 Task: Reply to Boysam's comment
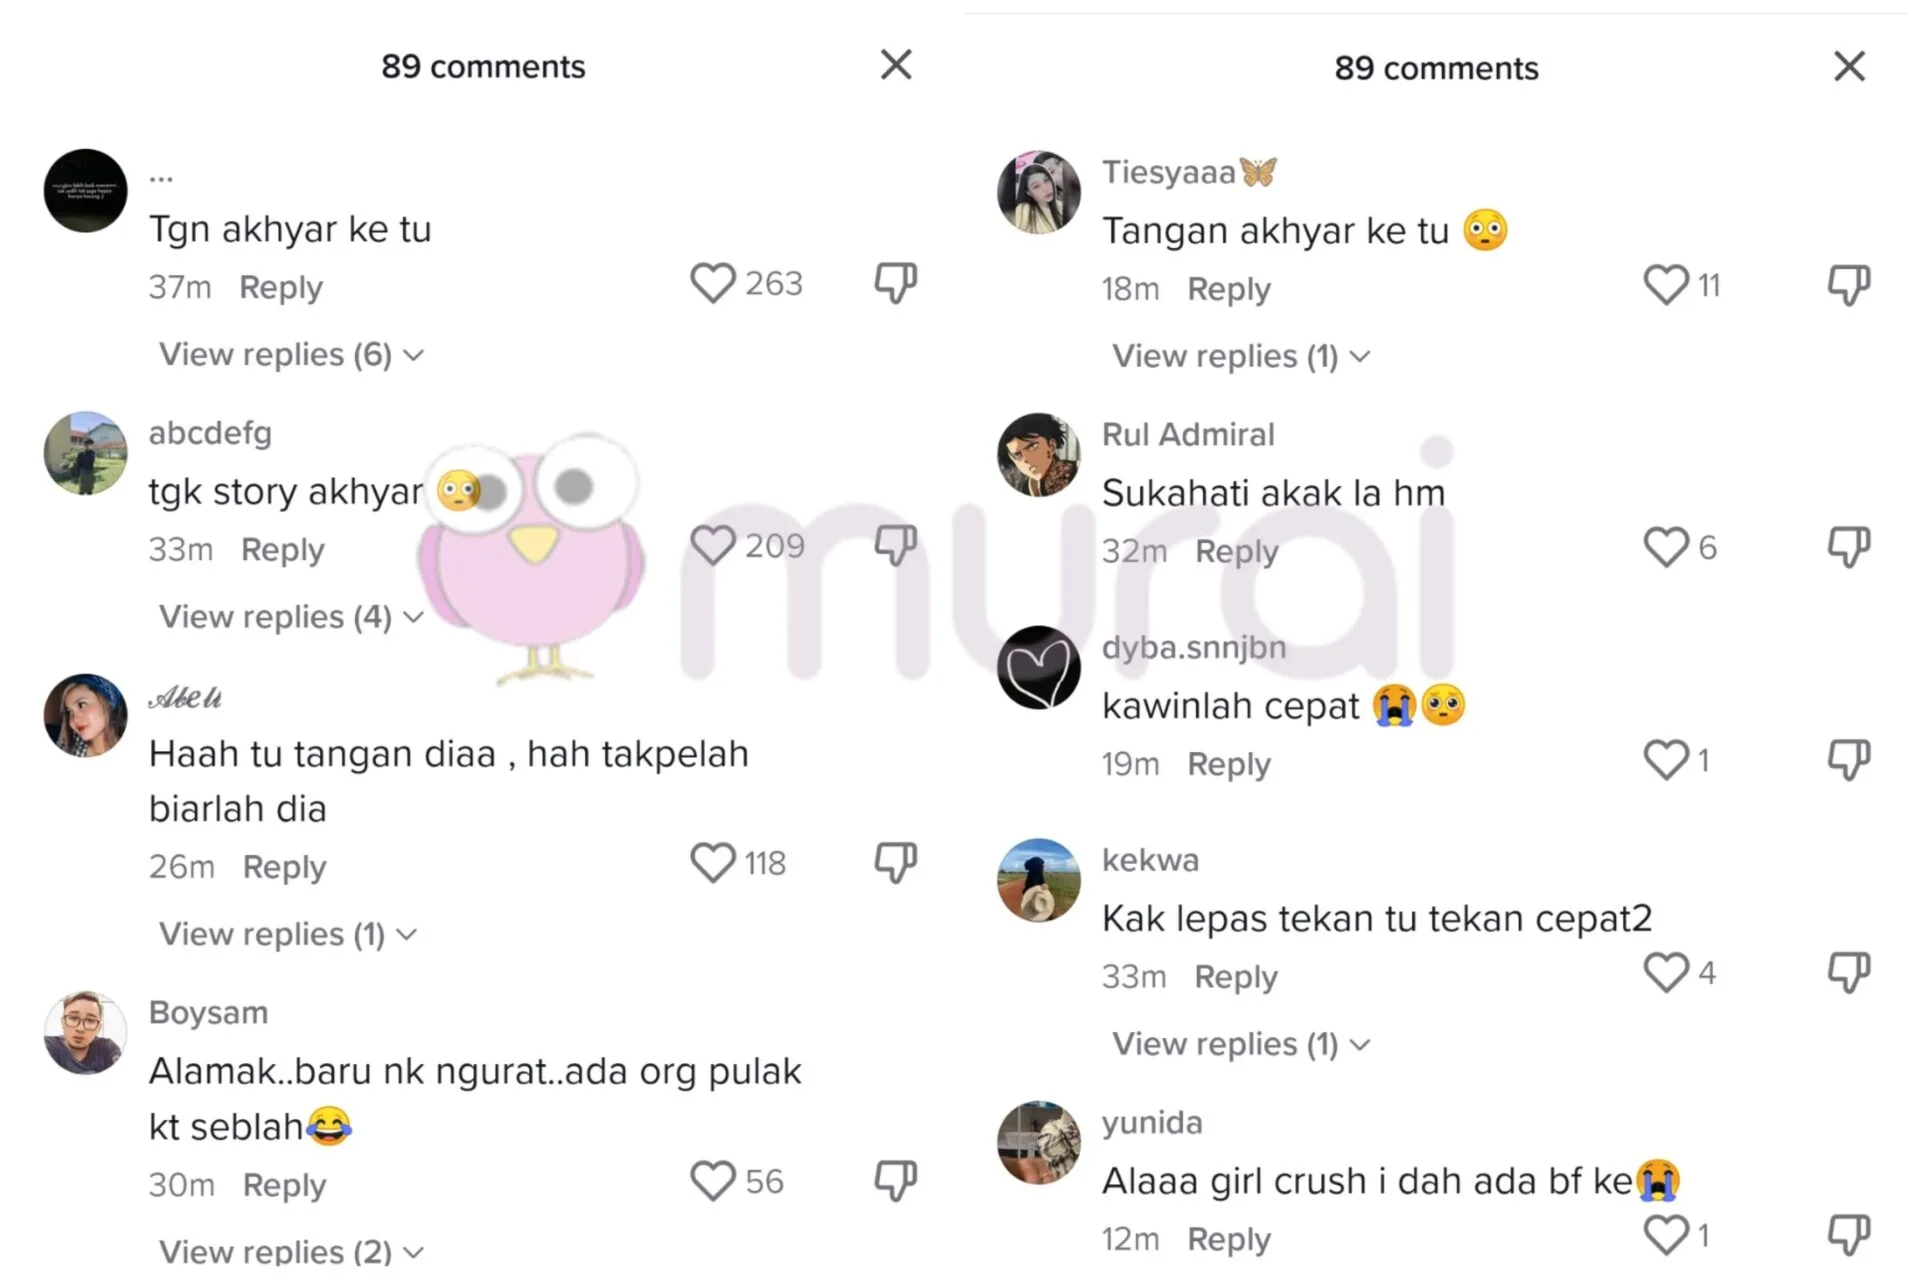[x=284, y=1185]
